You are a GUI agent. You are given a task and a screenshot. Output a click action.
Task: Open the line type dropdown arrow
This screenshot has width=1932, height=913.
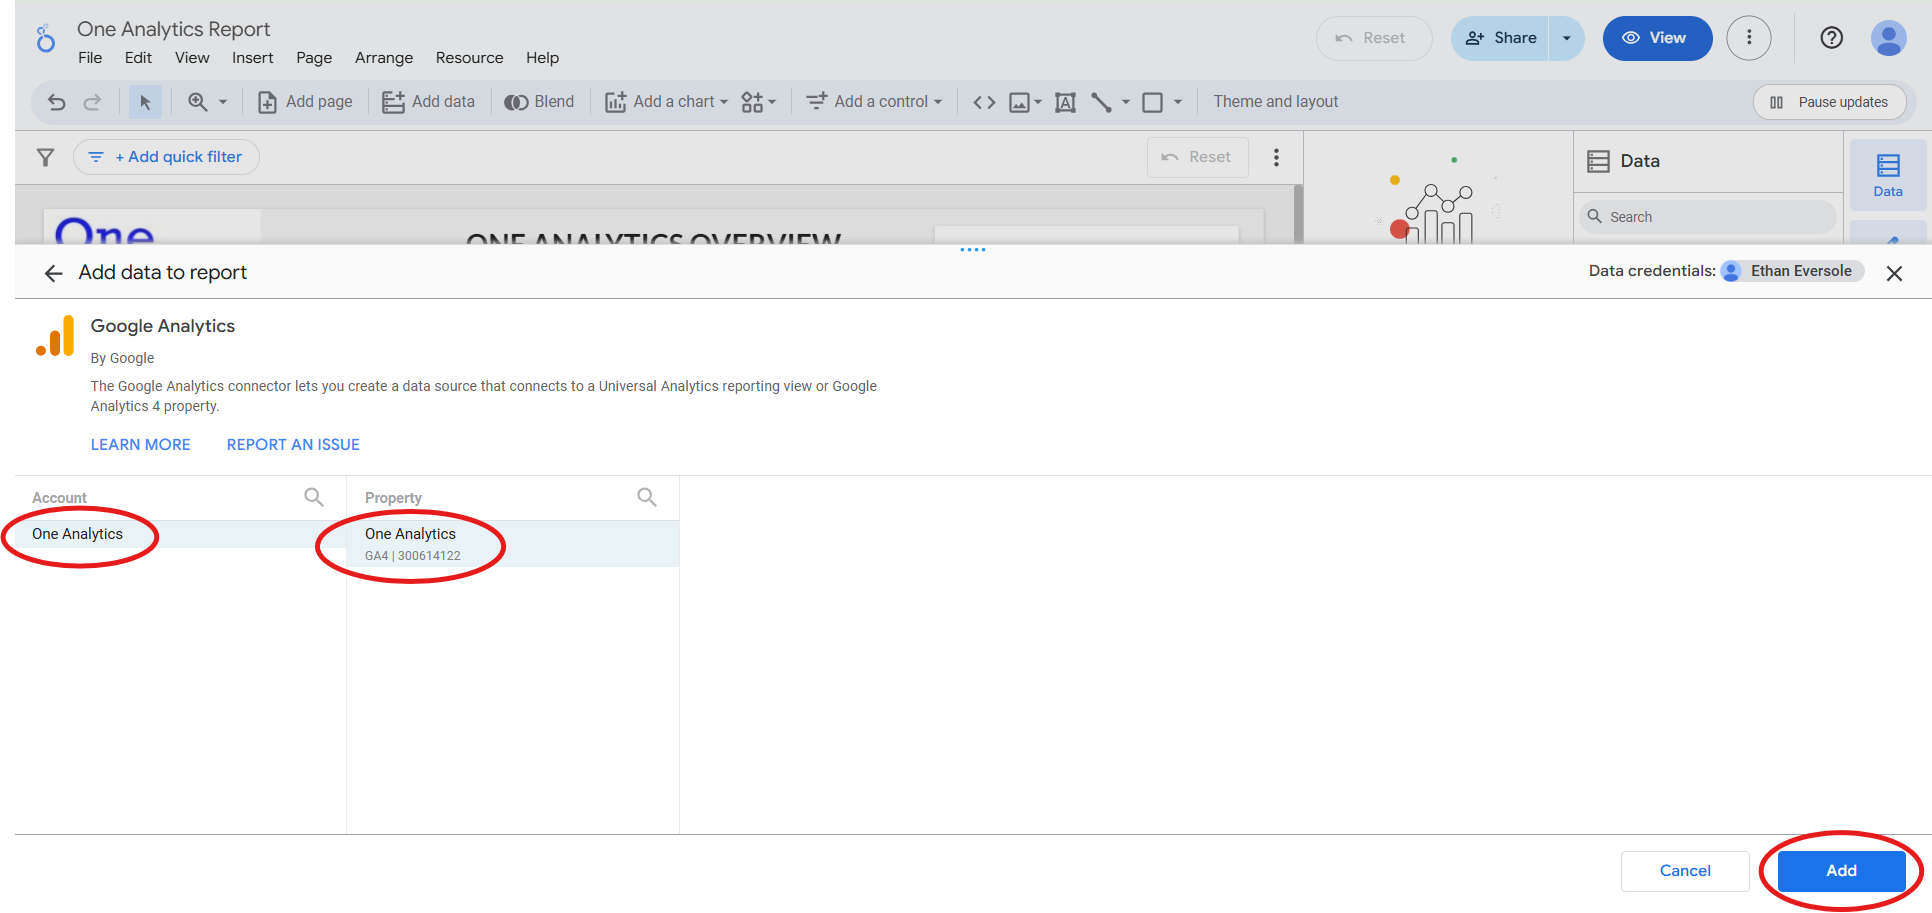click(x=1126, y=102)
